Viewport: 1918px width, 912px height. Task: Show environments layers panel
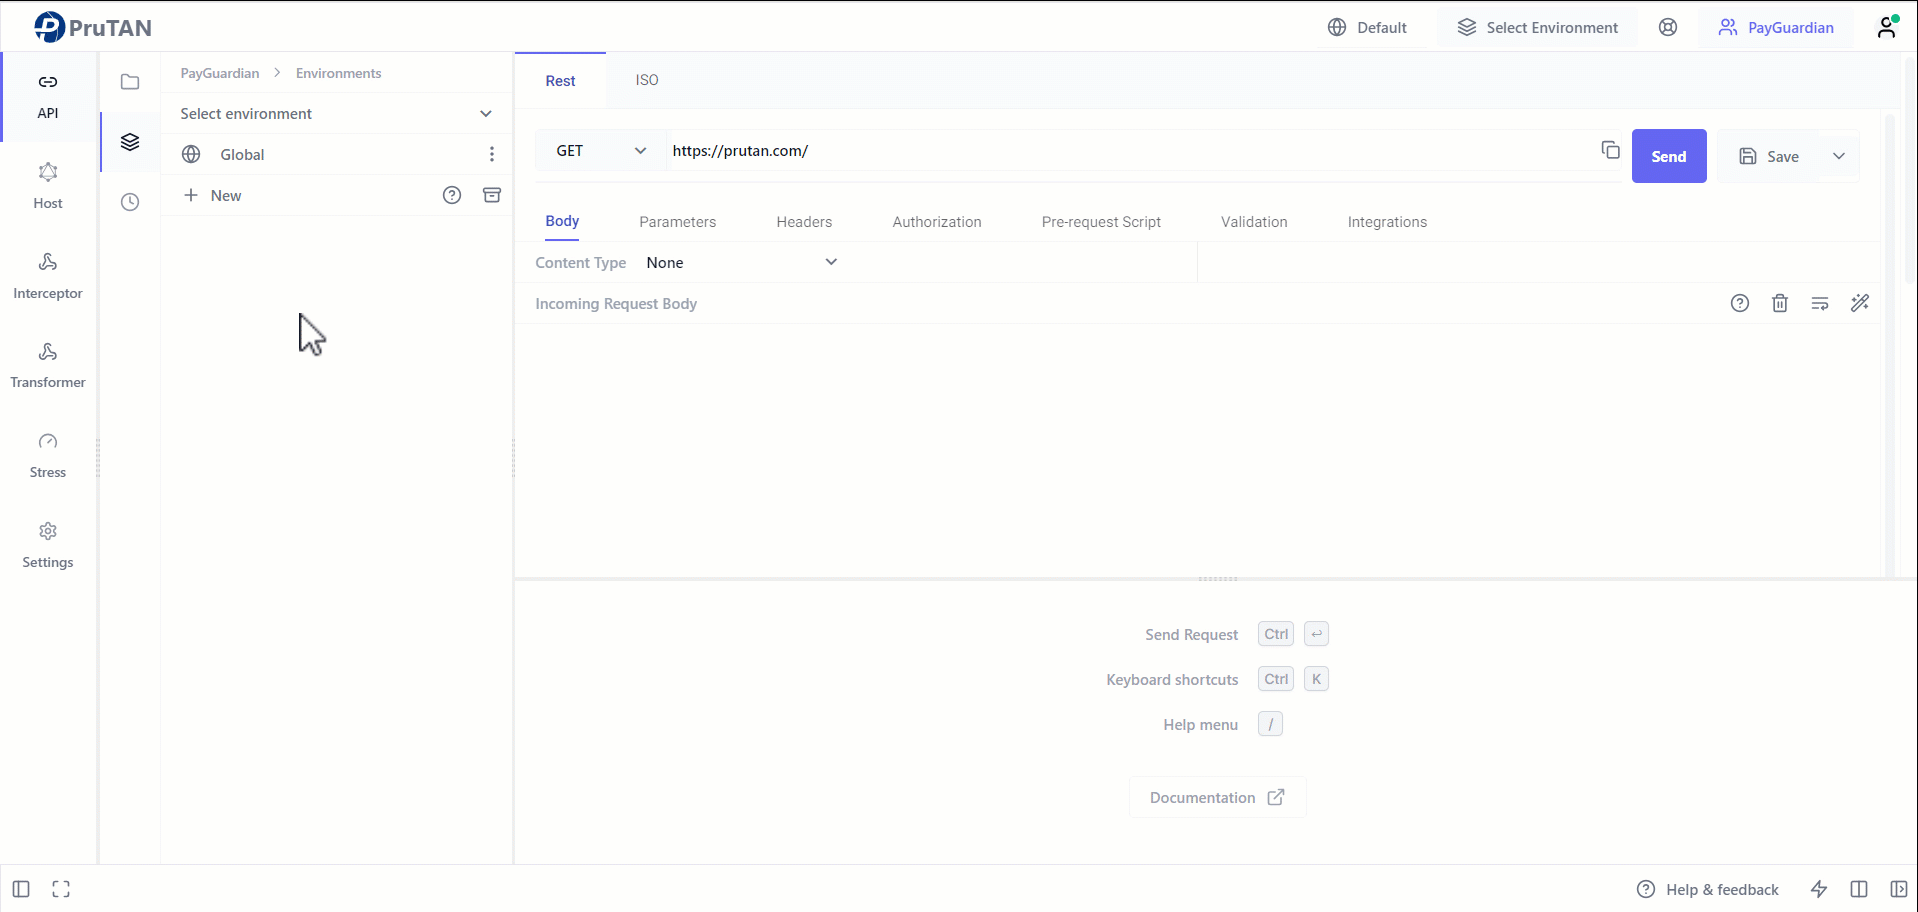[130, 142]
